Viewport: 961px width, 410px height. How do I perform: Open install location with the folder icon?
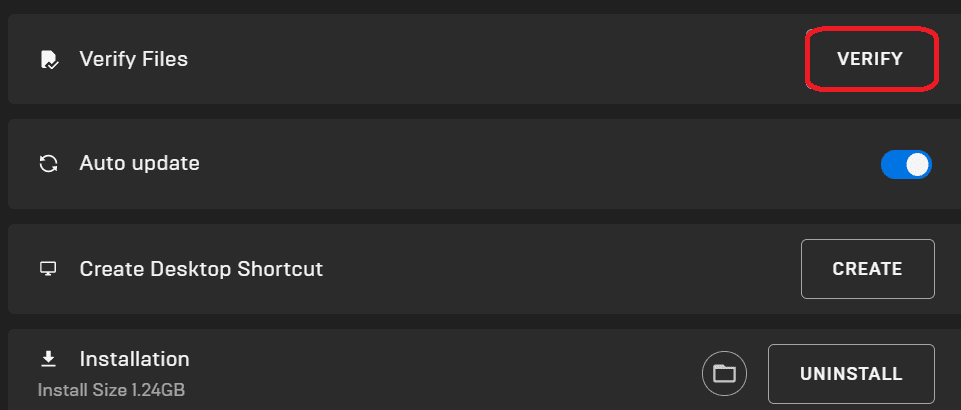724,373
